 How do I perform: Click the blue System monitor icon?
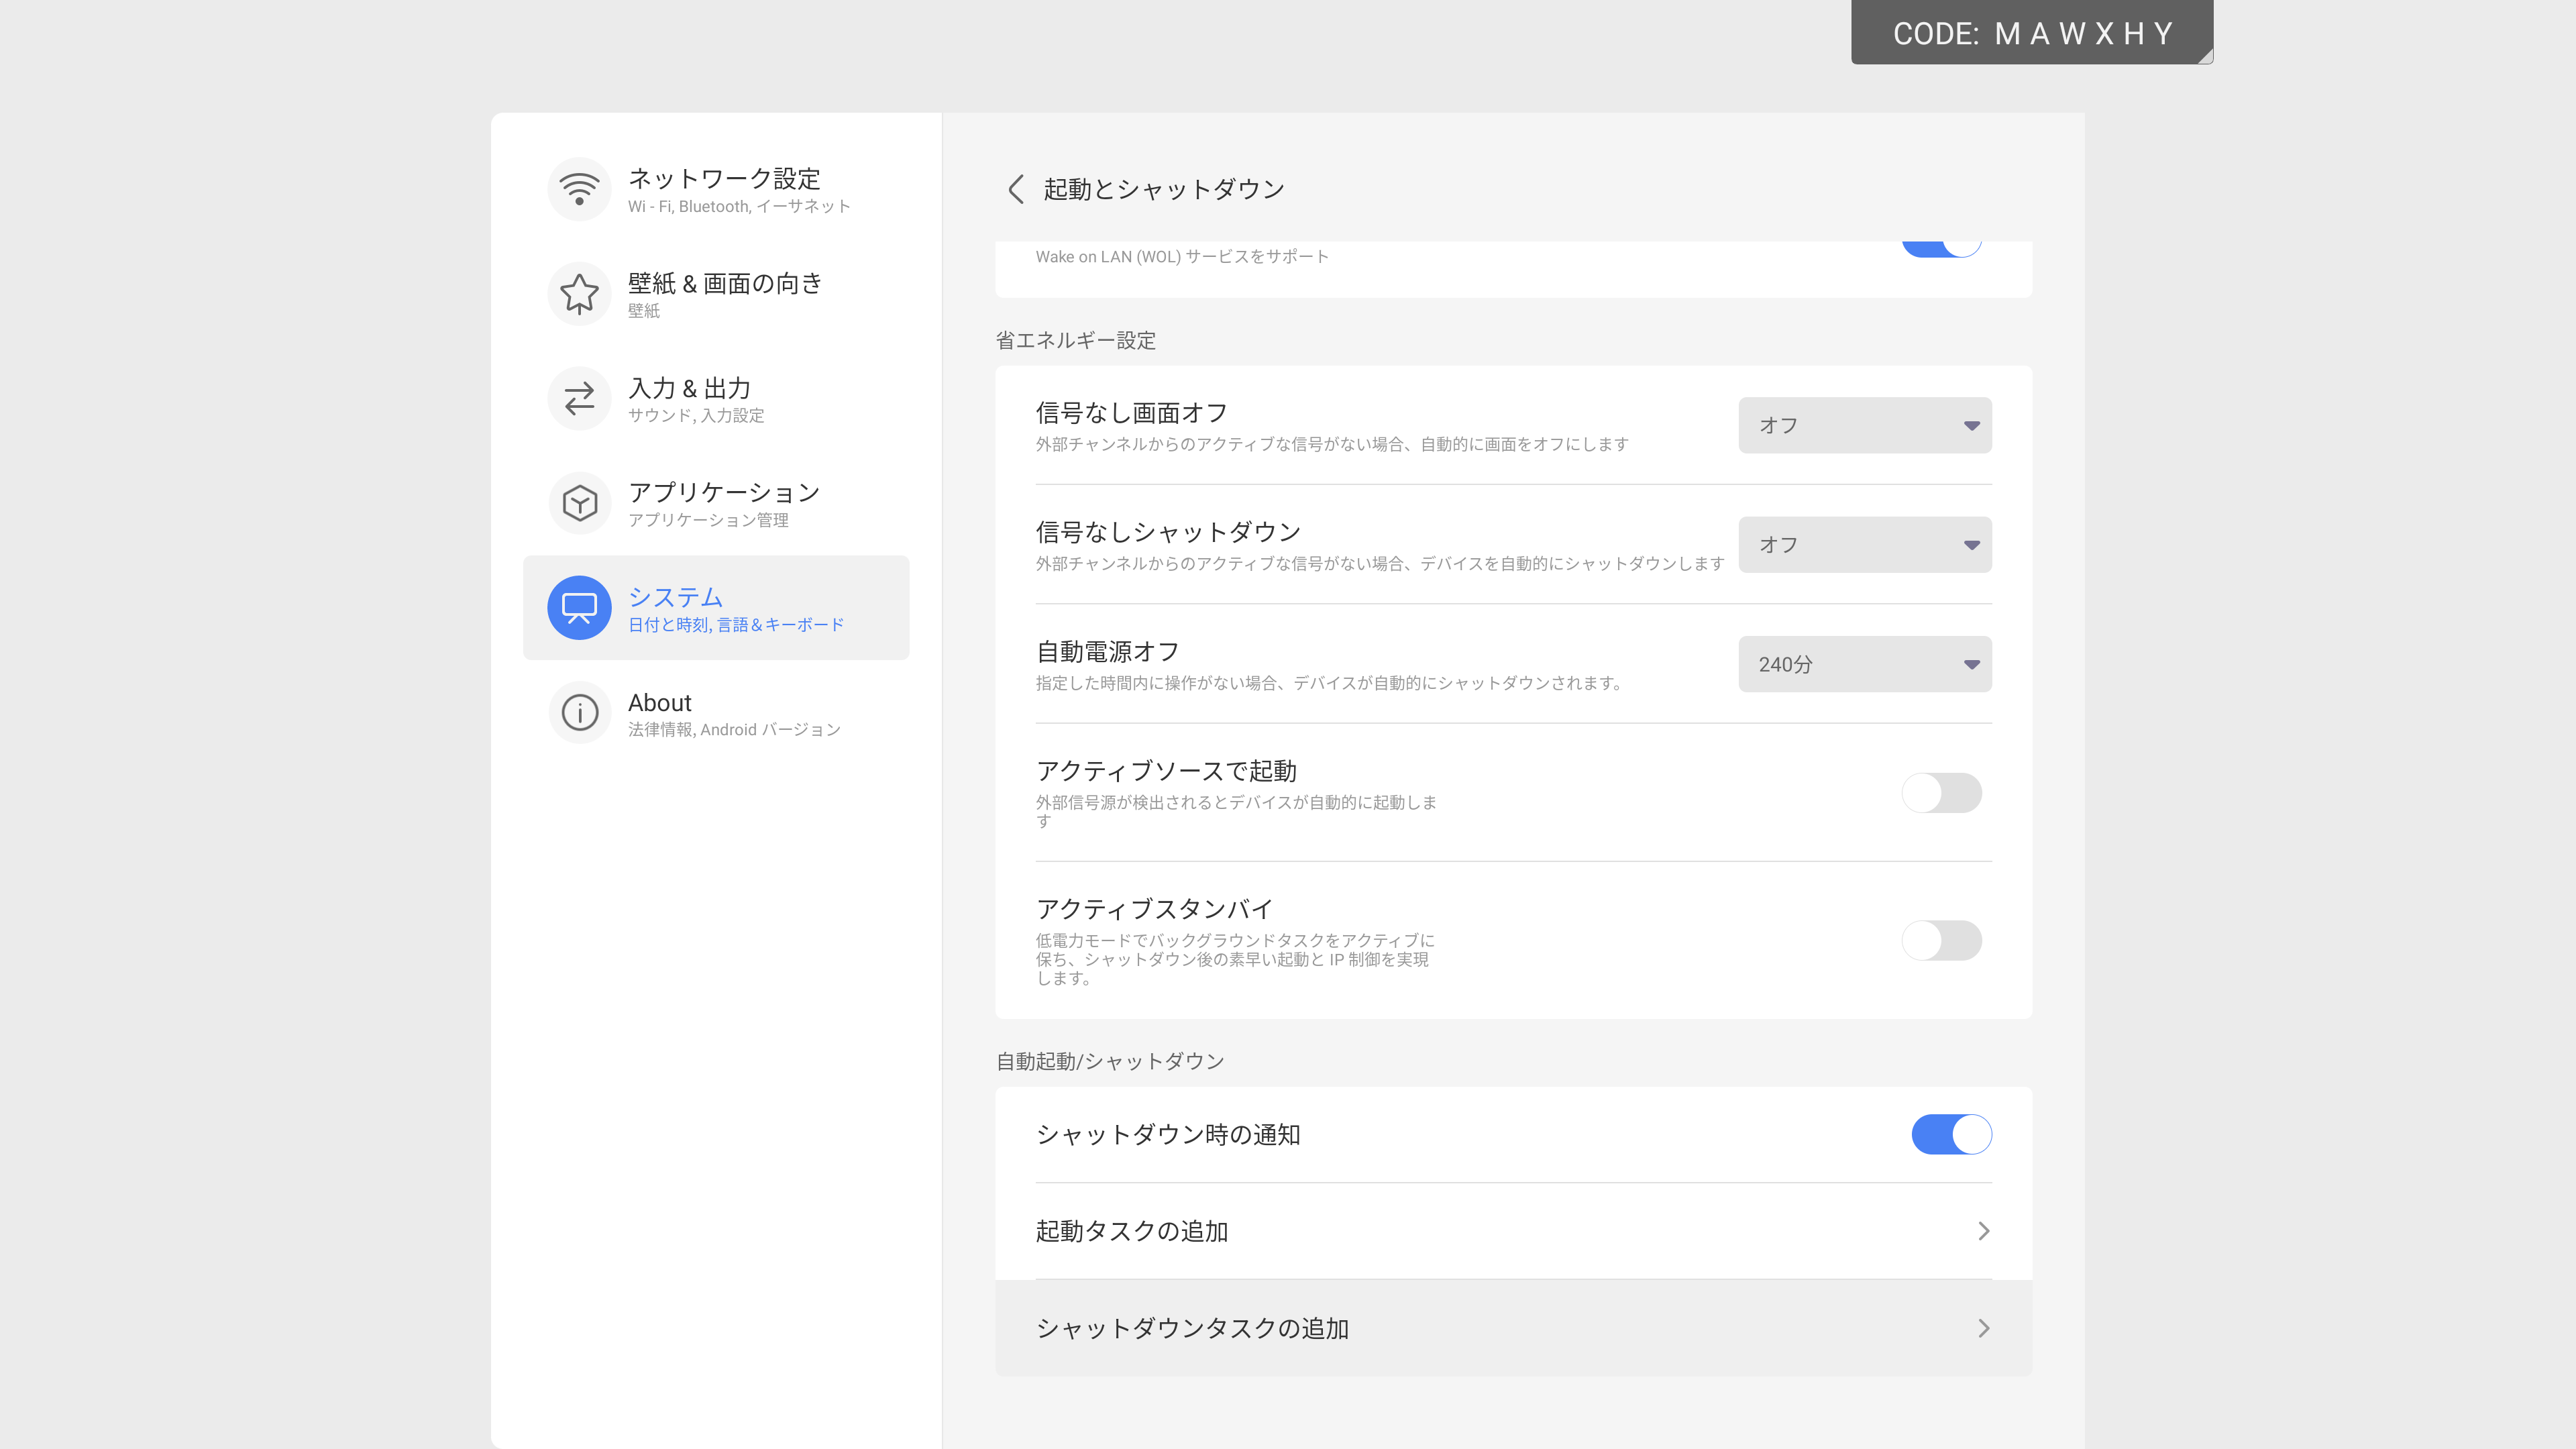579,608
